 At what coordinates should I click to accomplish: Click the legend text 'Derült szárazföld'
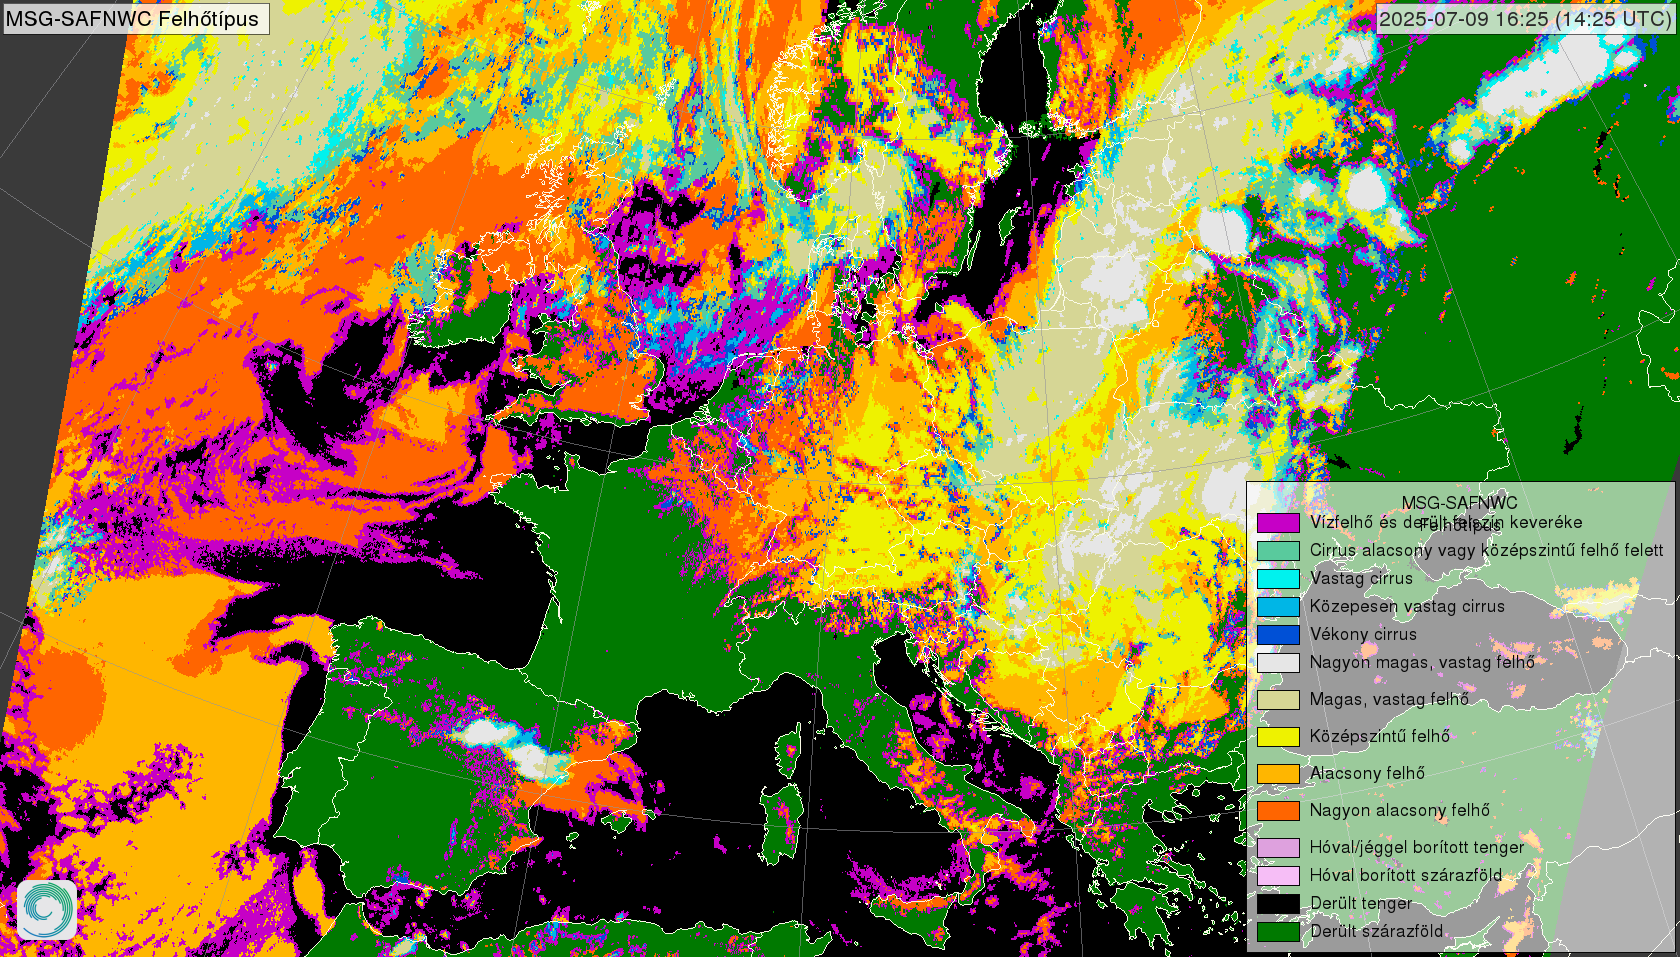1376,931
